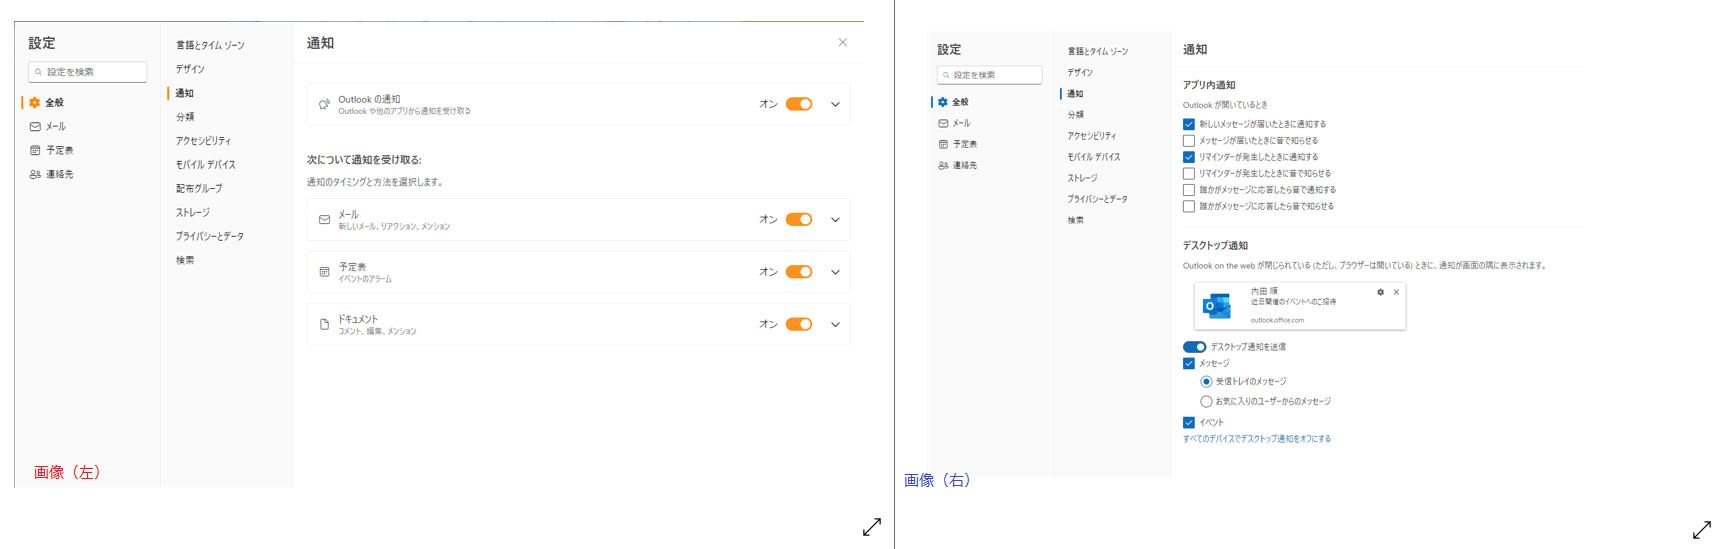This screenshot has height=549, width=1726.
Task: Check リマインダーが発生したときに音で知らせる
Action: click(1189, 174)
